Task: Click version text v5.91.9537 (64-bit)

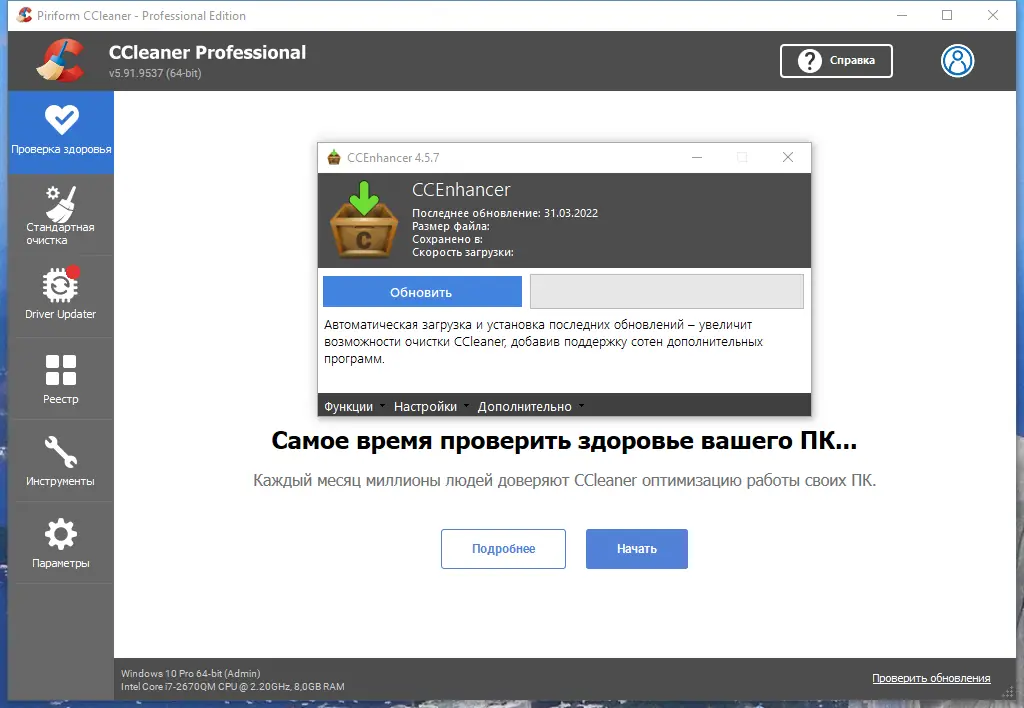Action: click(x=155, y=73)
